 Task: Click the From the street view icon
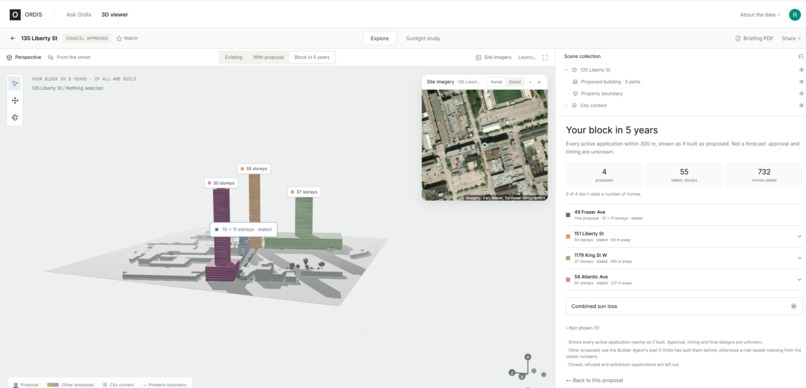[51, 58]
